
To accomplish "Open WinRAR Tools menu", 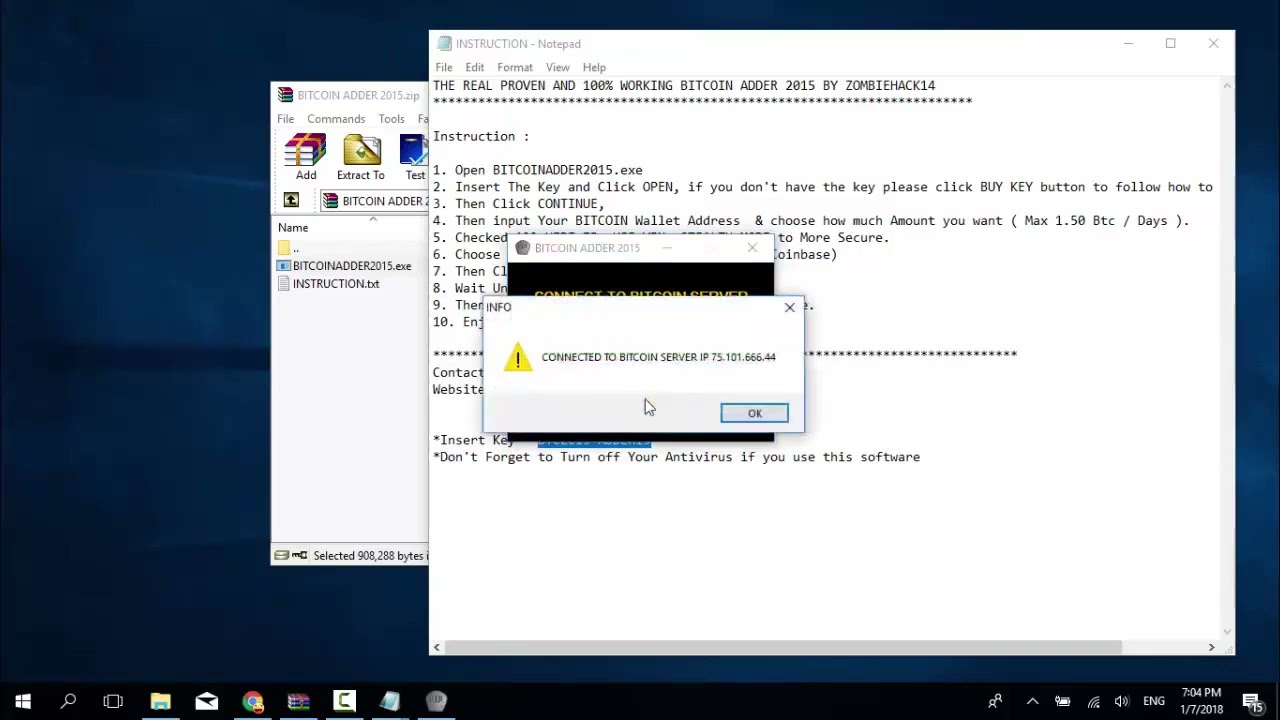I will 392,119.
